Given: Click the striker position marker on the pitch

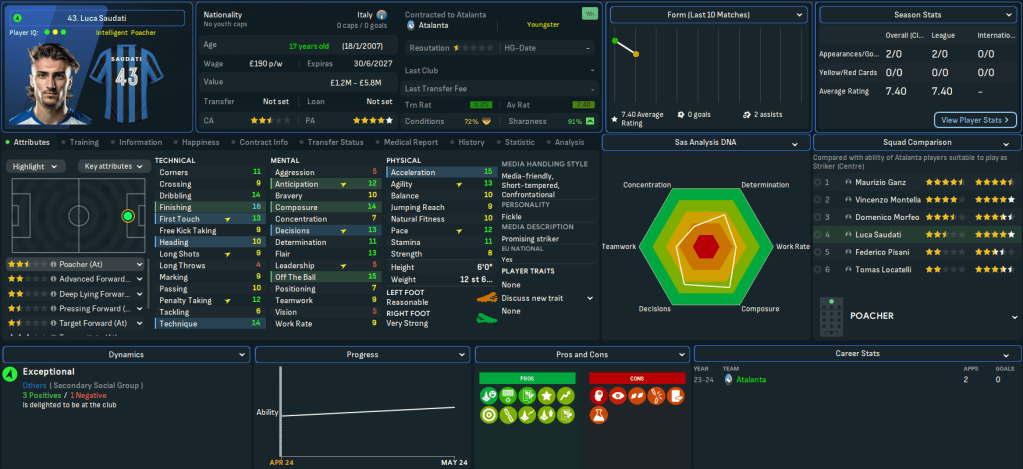Looking at the screenshot, I should coord(127,215).
